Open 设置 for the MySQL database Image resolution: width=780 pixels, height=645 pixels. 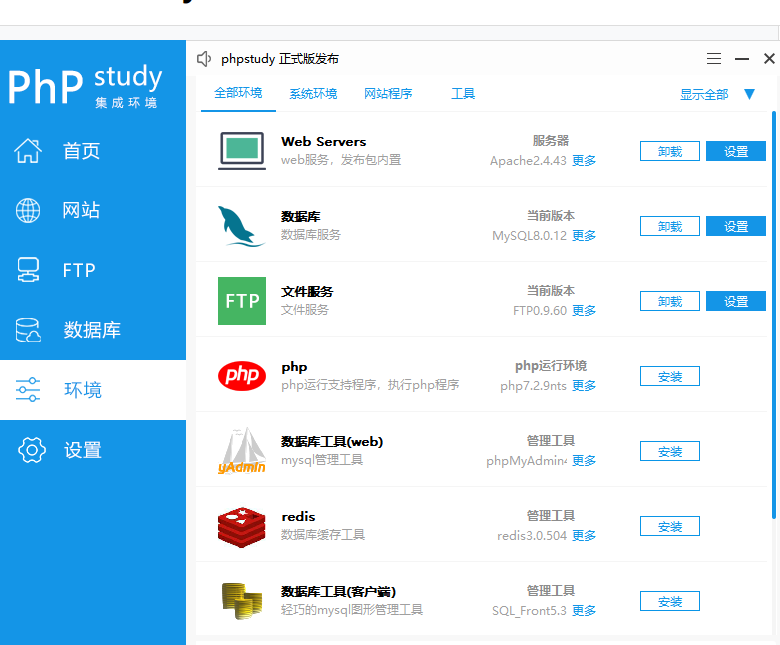736,226
